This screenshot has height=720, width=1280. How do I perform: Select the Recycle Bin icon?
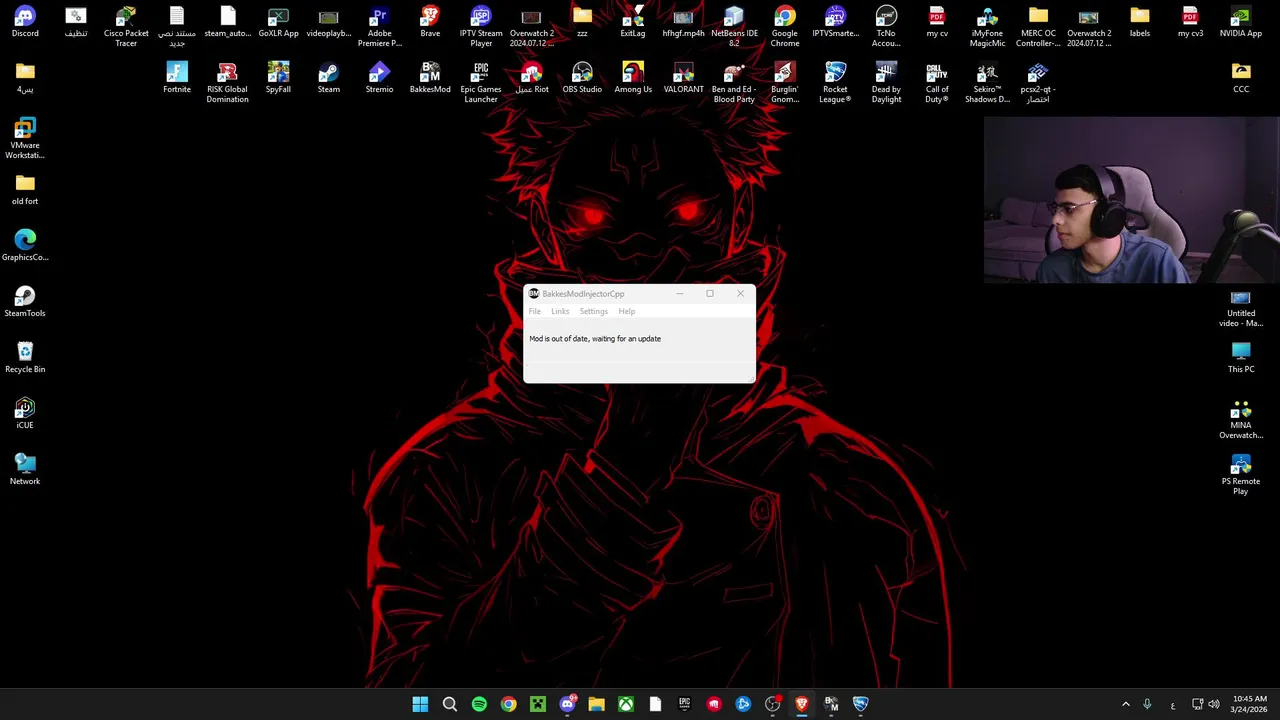point(25,358)
